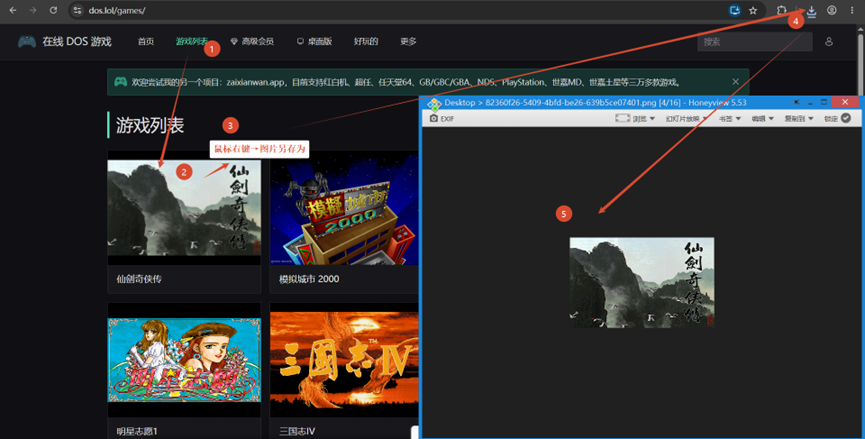Click the 三国志IV cover image
This screenshot has height=439, width=865.
pyautogui.click(x=344, y=362)
